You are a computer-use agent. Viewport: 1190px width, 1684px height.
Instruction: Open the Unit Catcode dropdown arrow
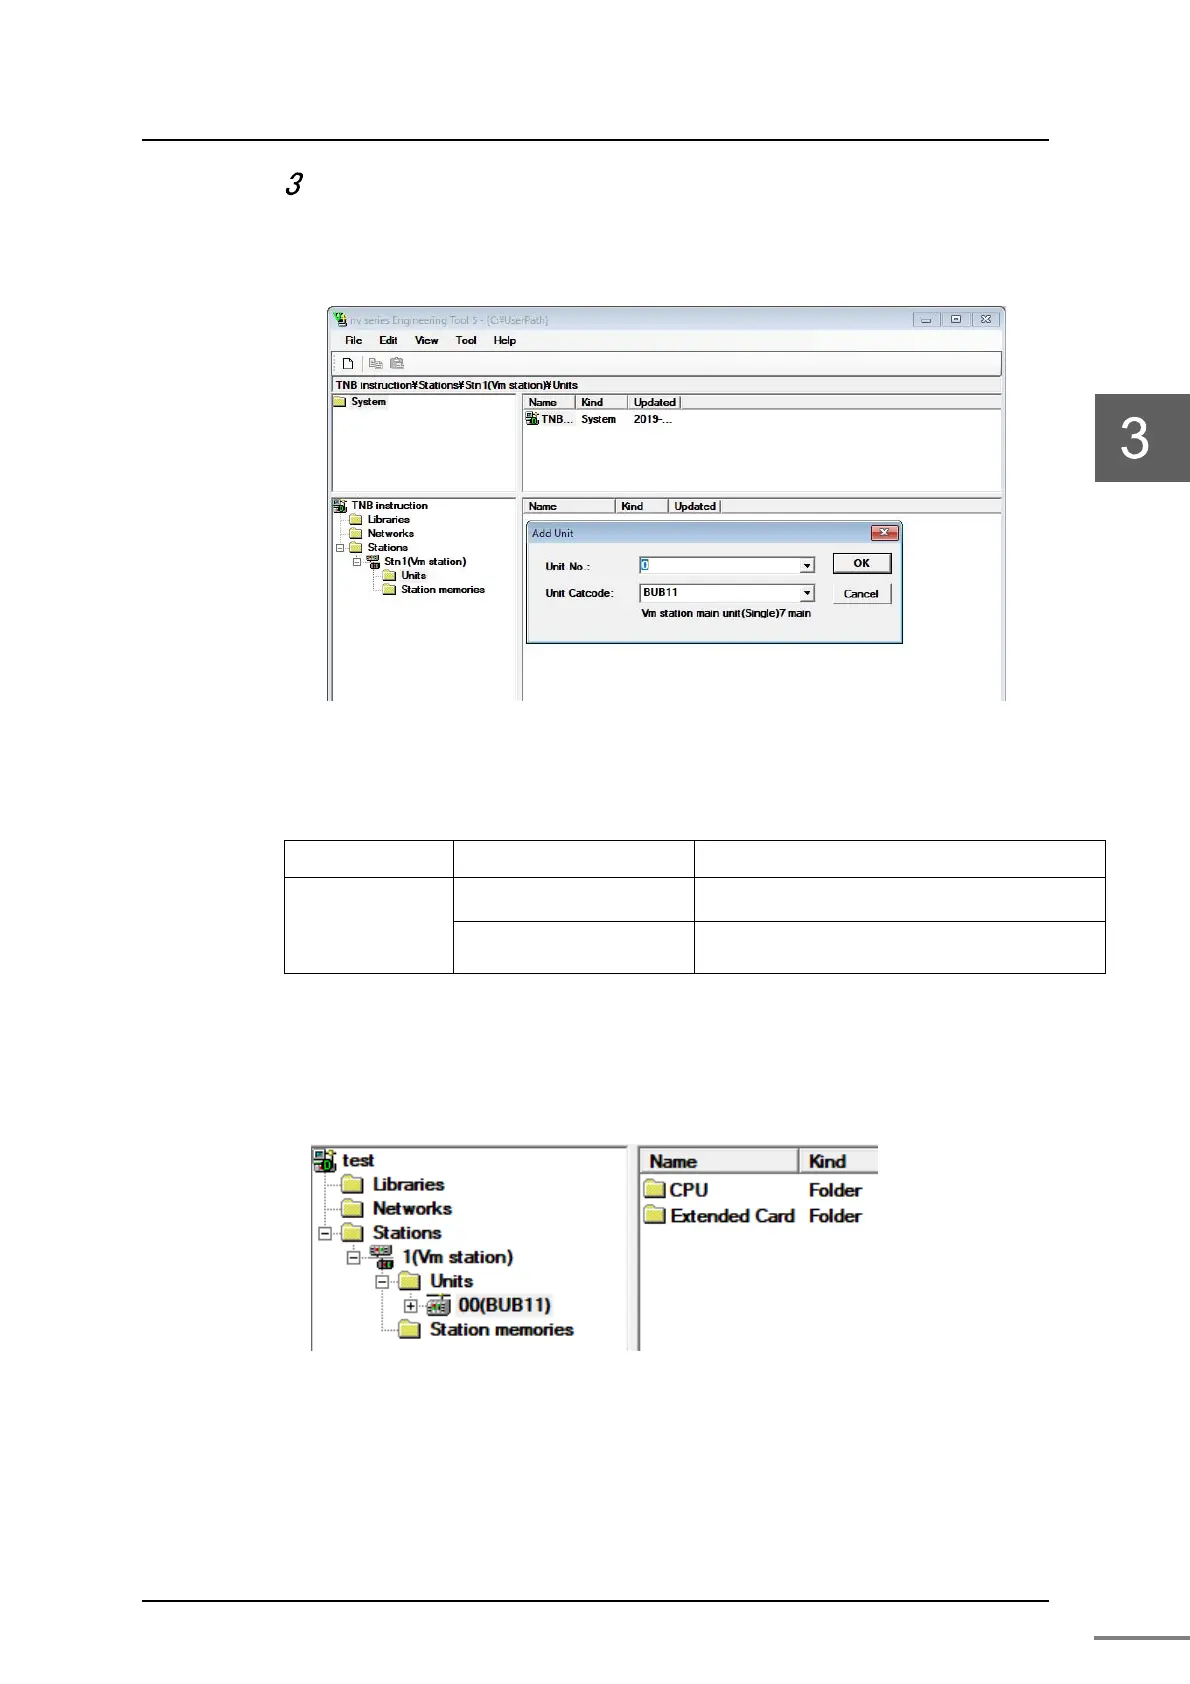807,593
